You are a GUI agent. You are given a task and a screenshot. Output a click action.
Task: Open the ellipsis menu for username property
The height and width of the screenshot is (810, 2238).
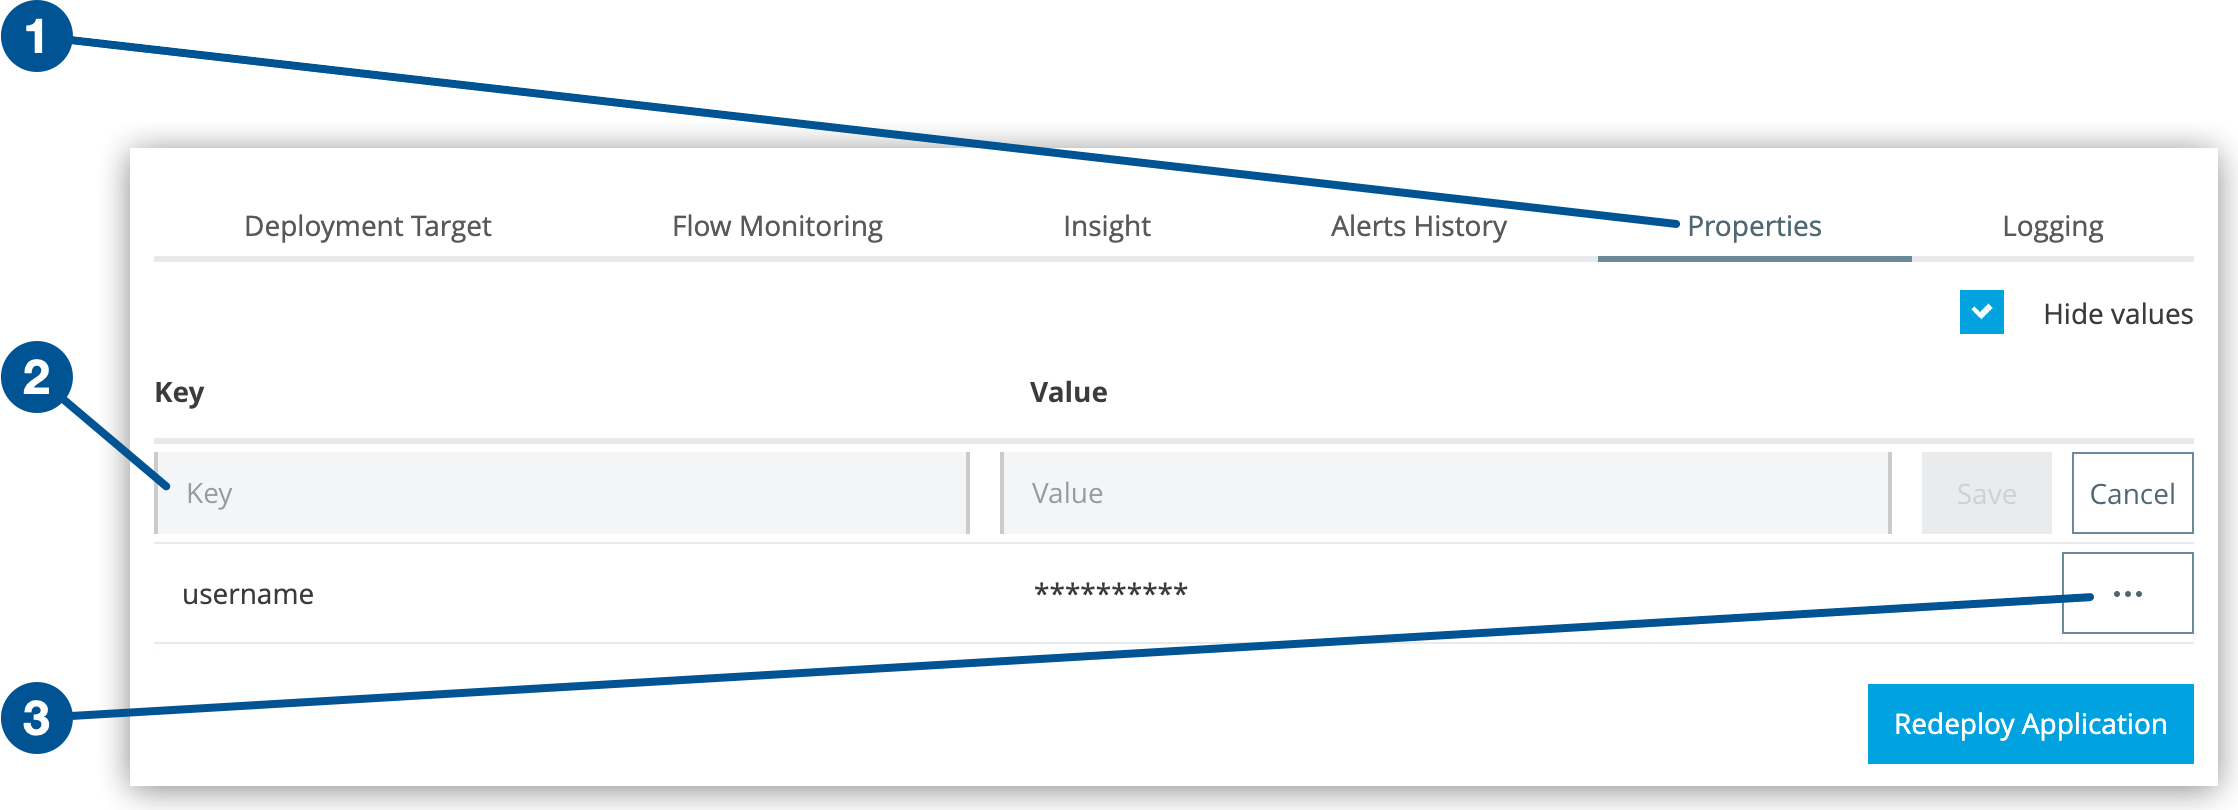click(2126, 592)
